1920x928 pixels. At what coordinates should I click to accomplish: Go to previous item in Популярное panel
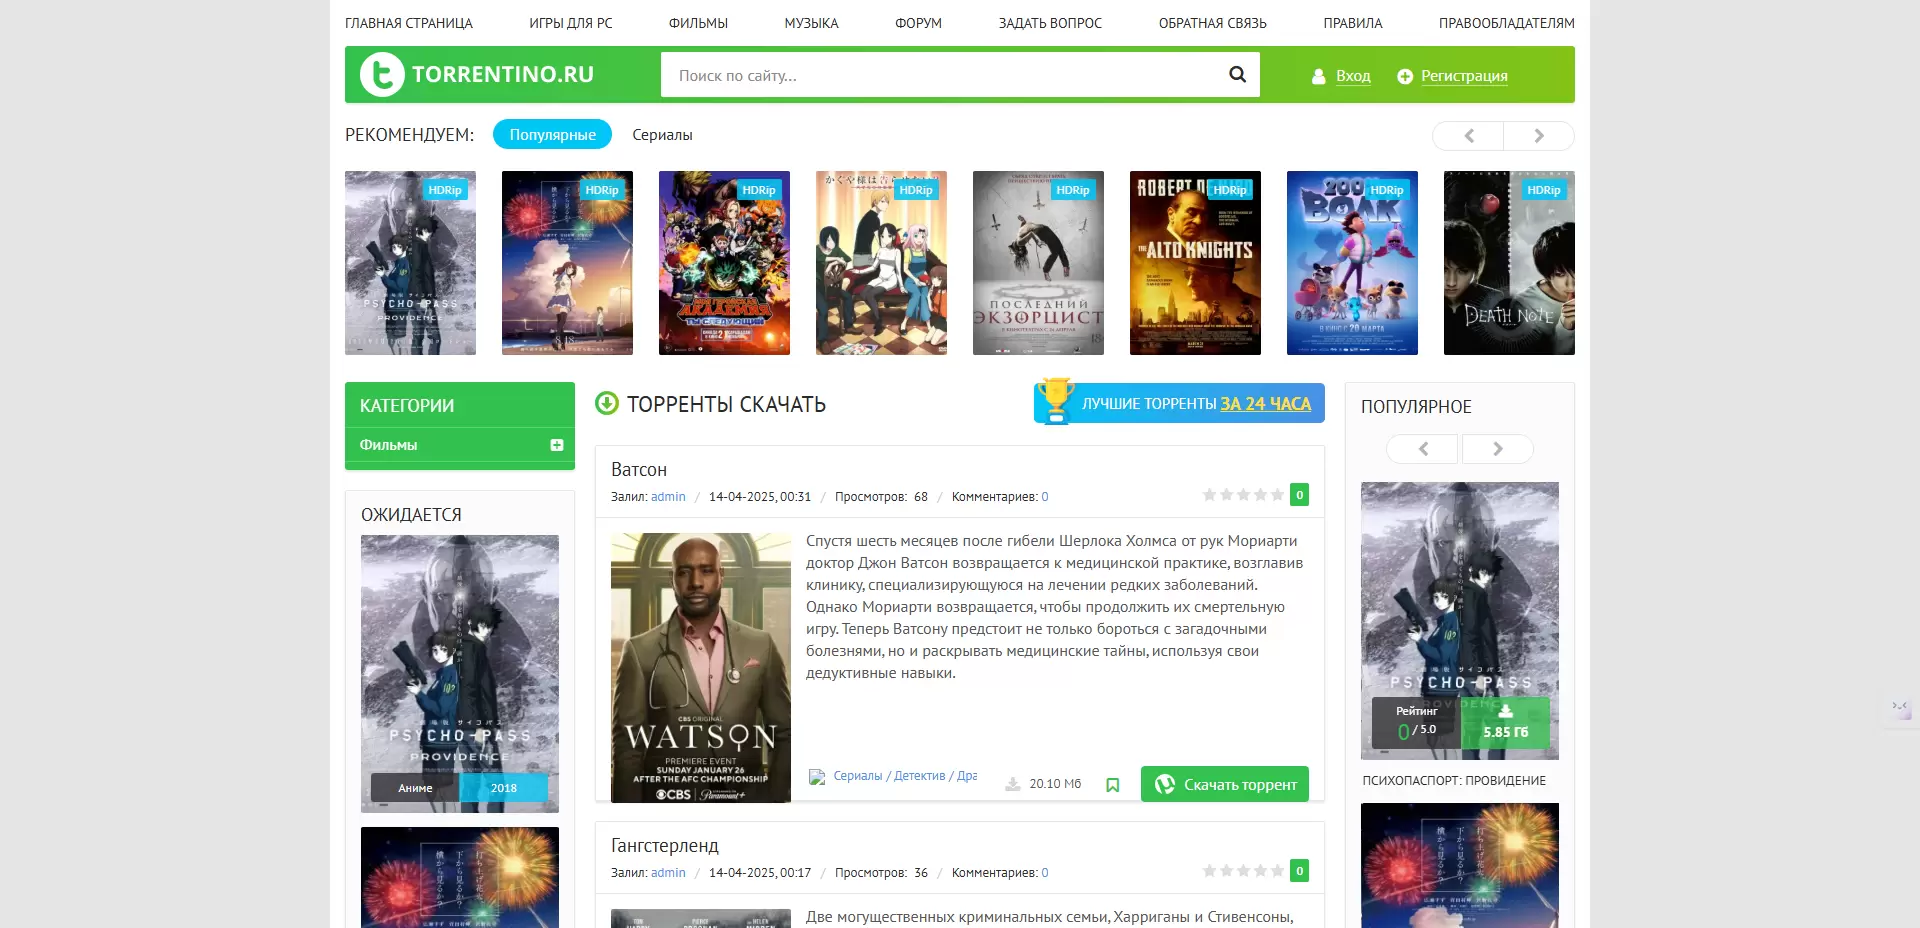tap(1422, 449)
